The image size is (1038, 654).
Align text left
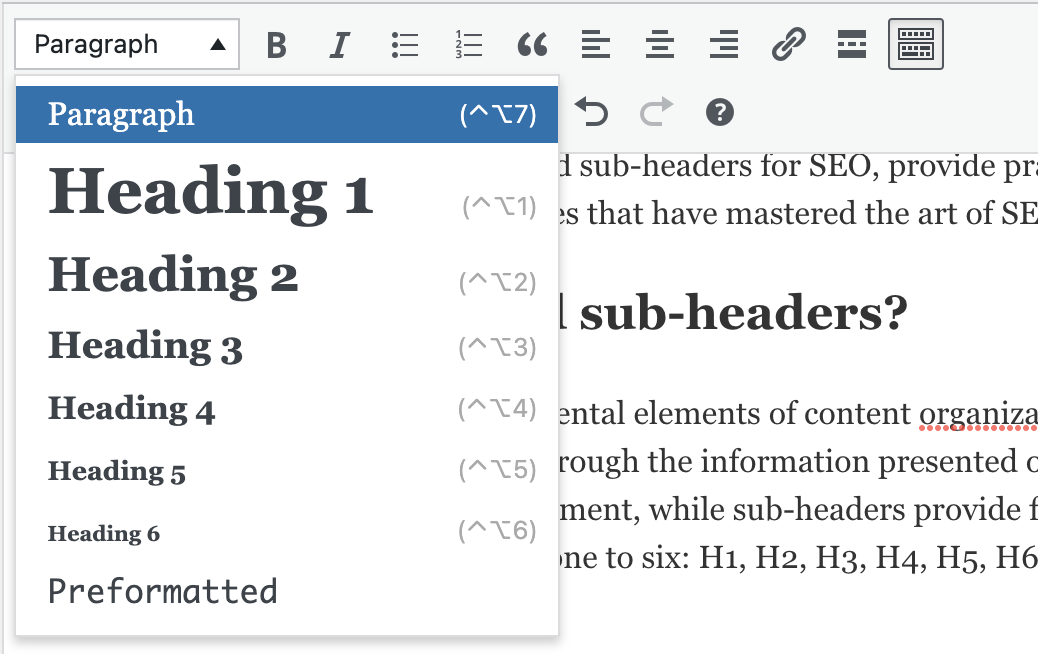click(x=596, y=45)
